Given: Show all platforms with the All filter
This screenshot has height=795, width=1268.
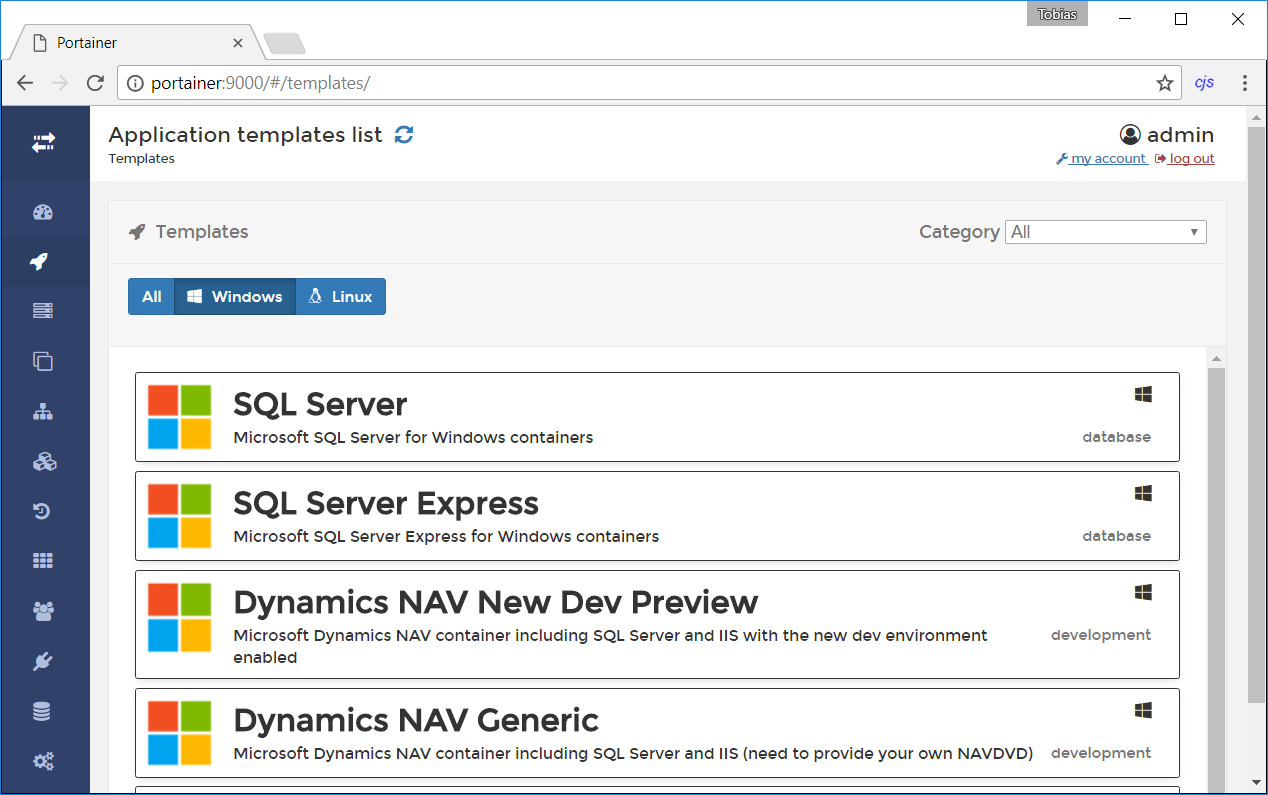Looking at the screenshot, I should (151, 297).
